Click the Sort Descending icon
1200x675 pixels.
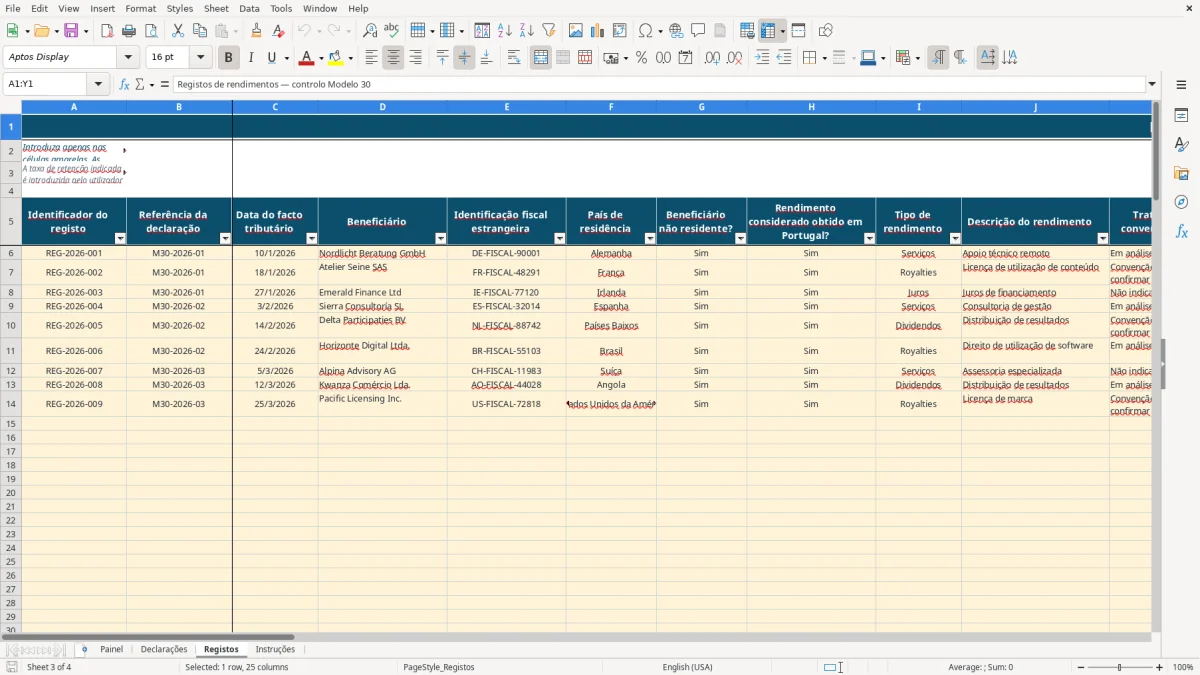[x=527, y=31]
